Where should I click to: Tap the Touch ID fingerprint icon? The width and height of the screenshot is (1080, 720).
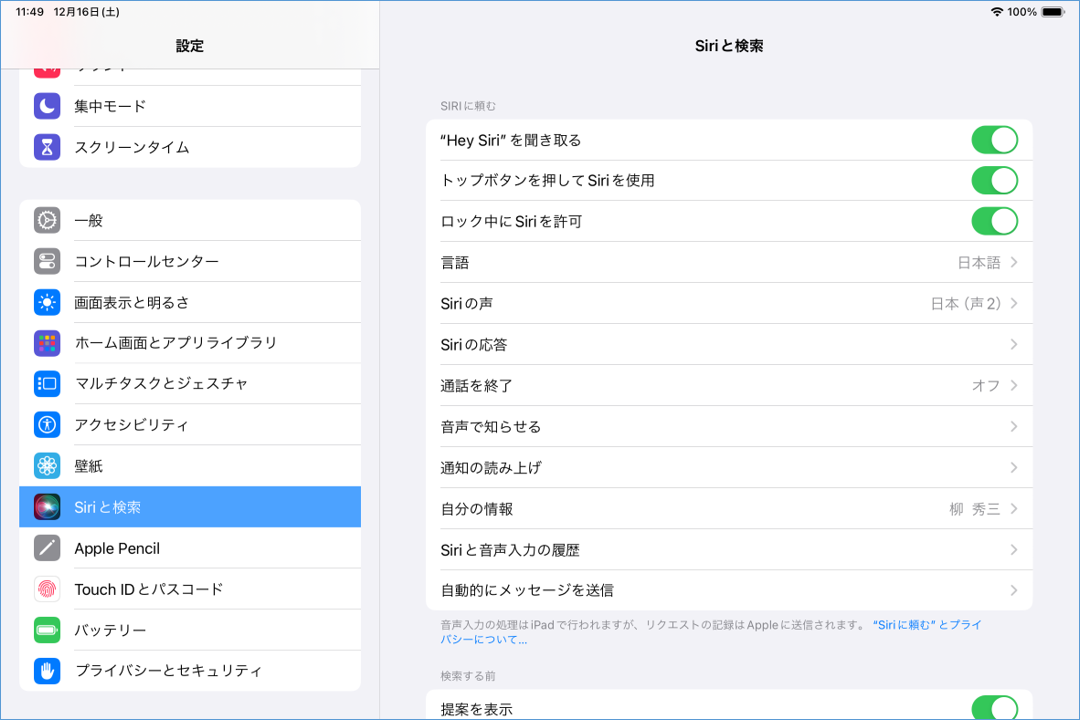click(47, 589)
